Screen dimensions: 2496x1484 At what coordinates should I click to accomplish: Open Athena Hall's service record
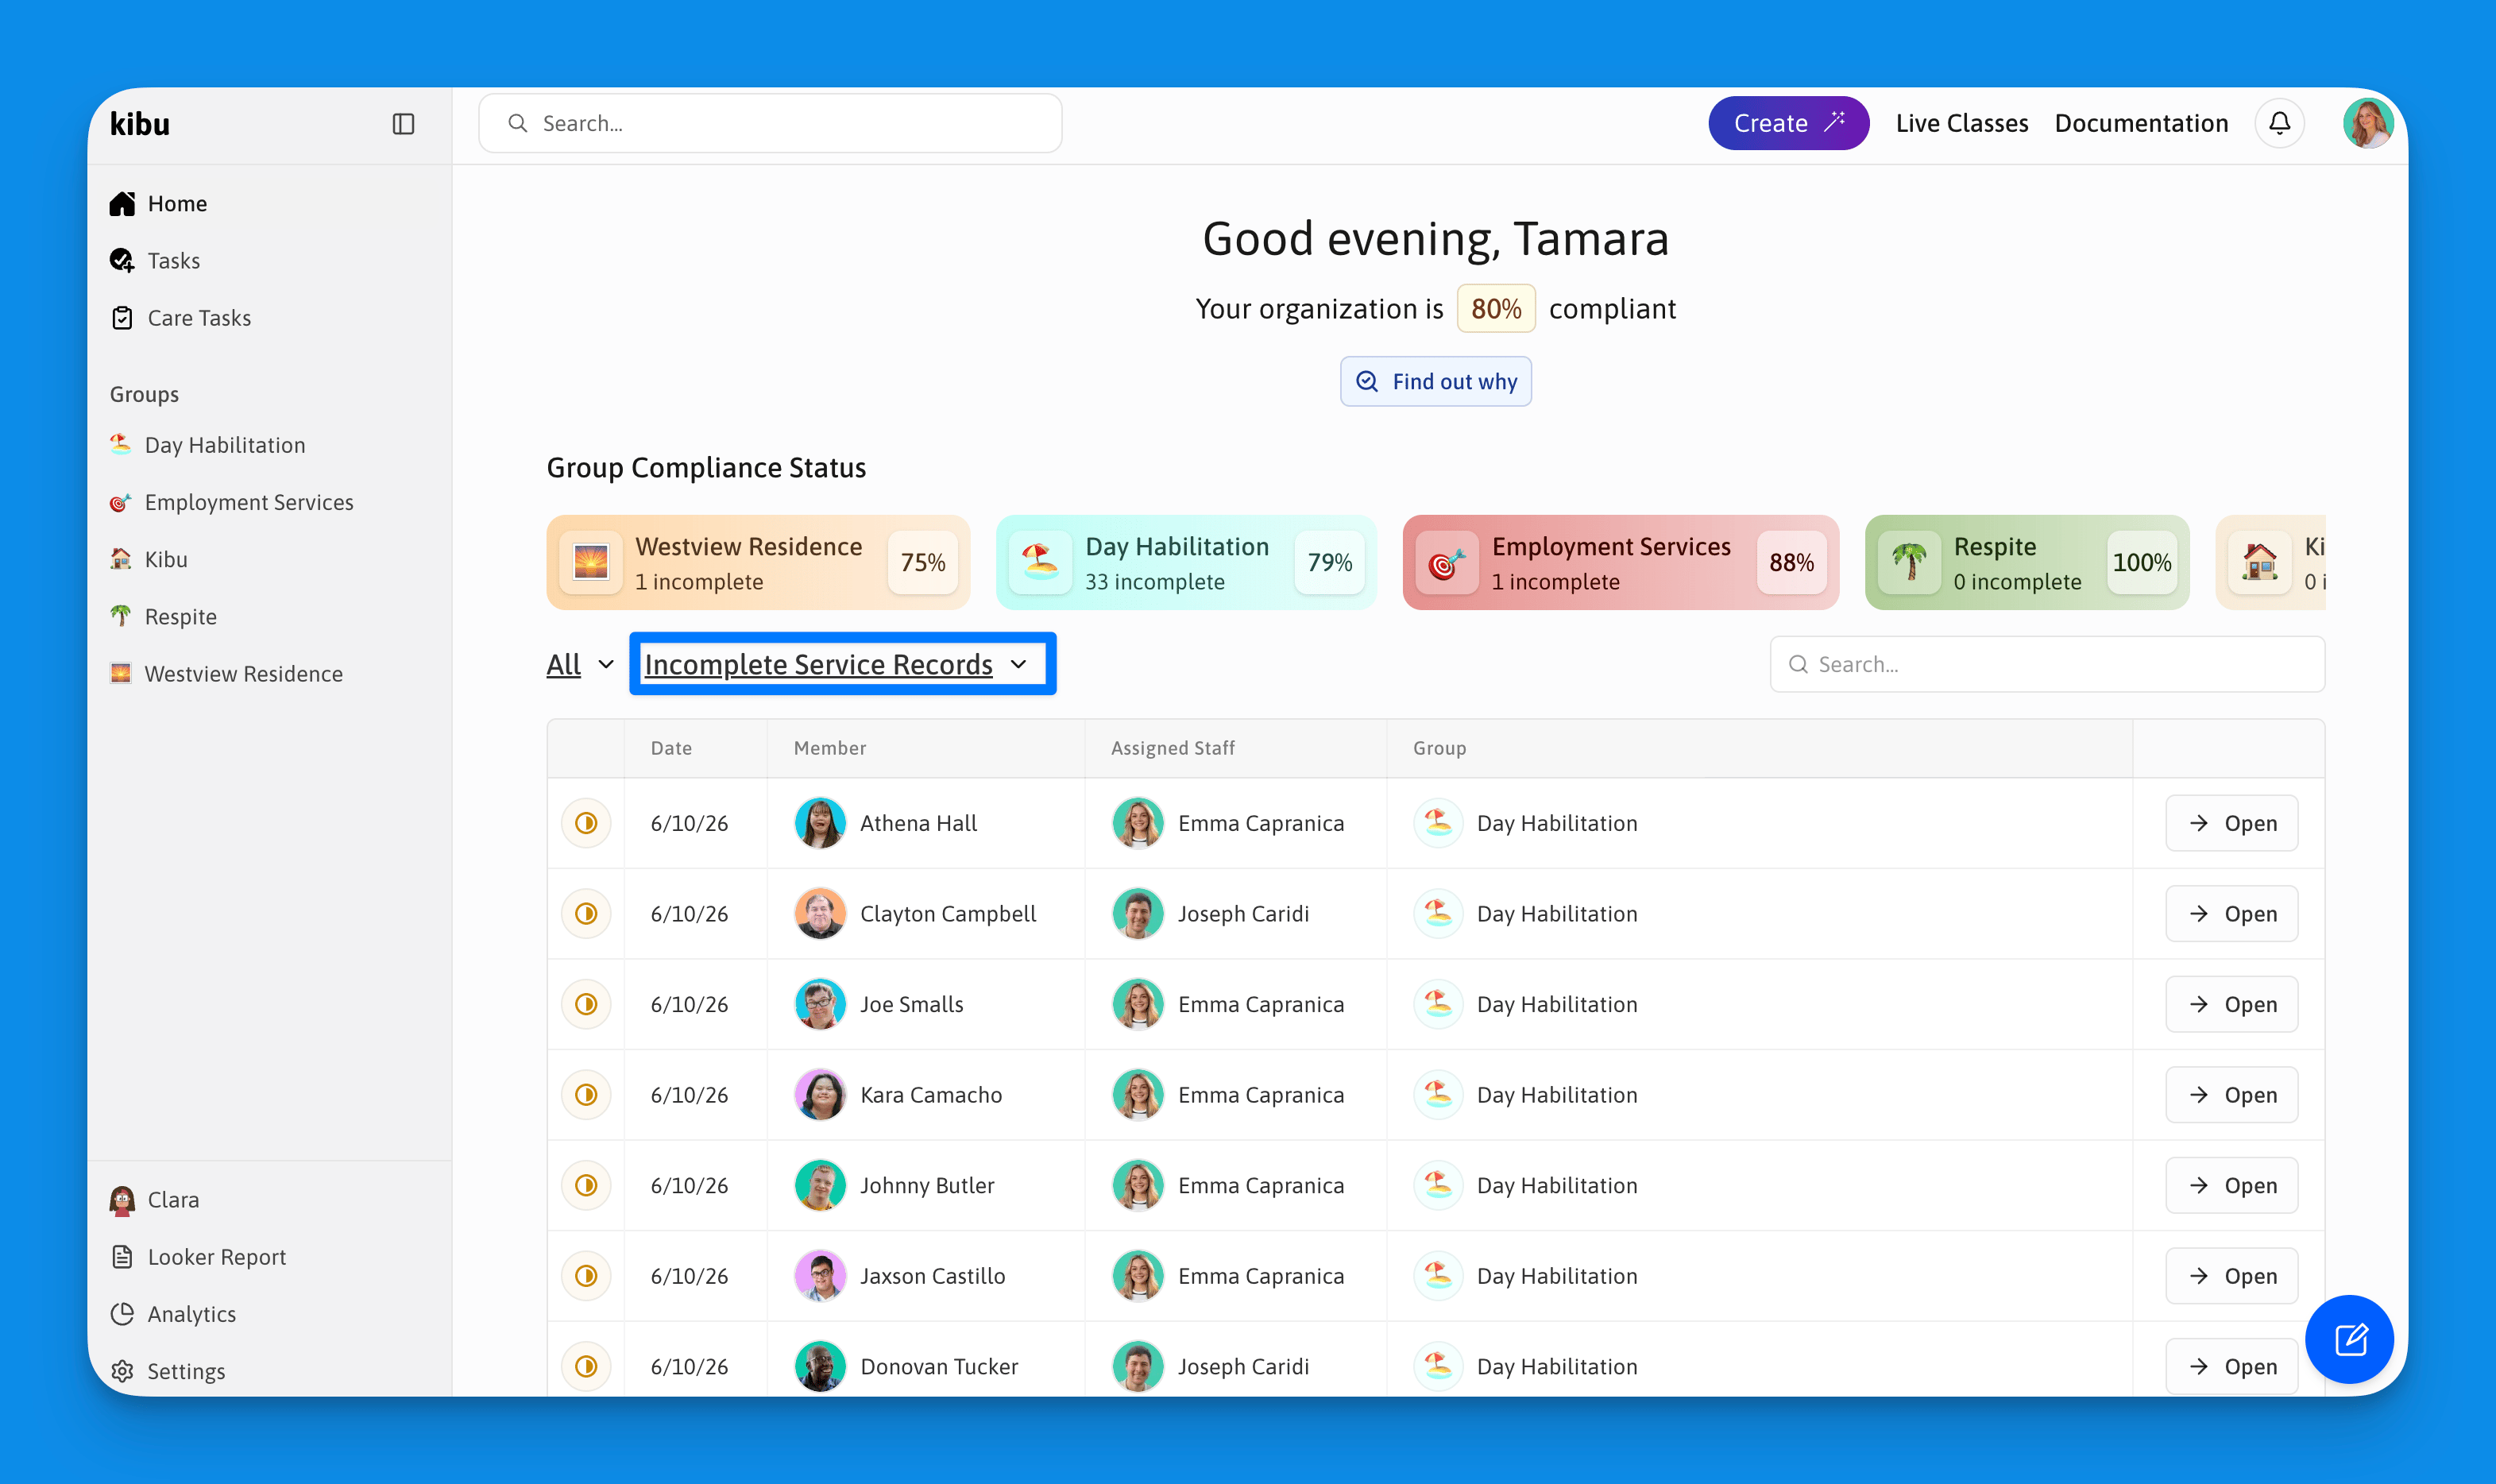pos(2231,822)
